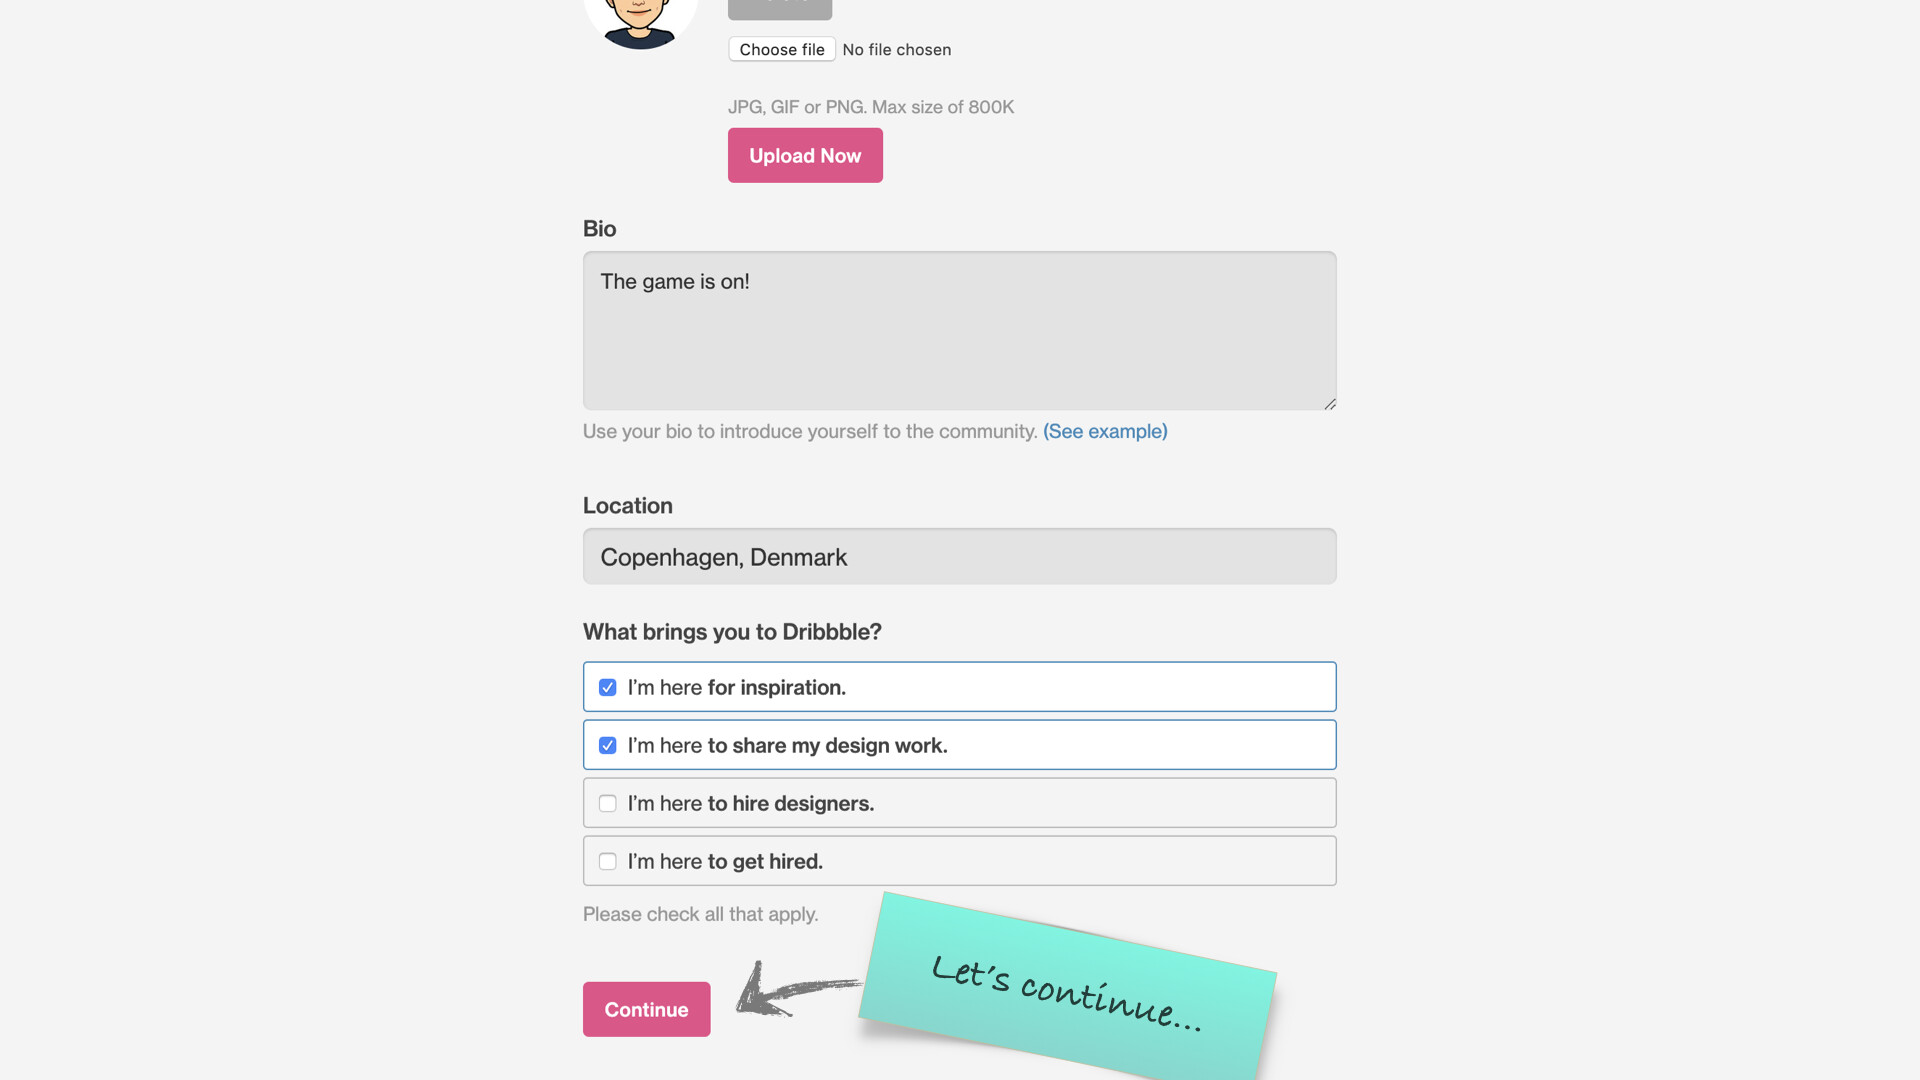Click the No file chosen text
1920x1080 pixels.
click(x=896, y=50)
